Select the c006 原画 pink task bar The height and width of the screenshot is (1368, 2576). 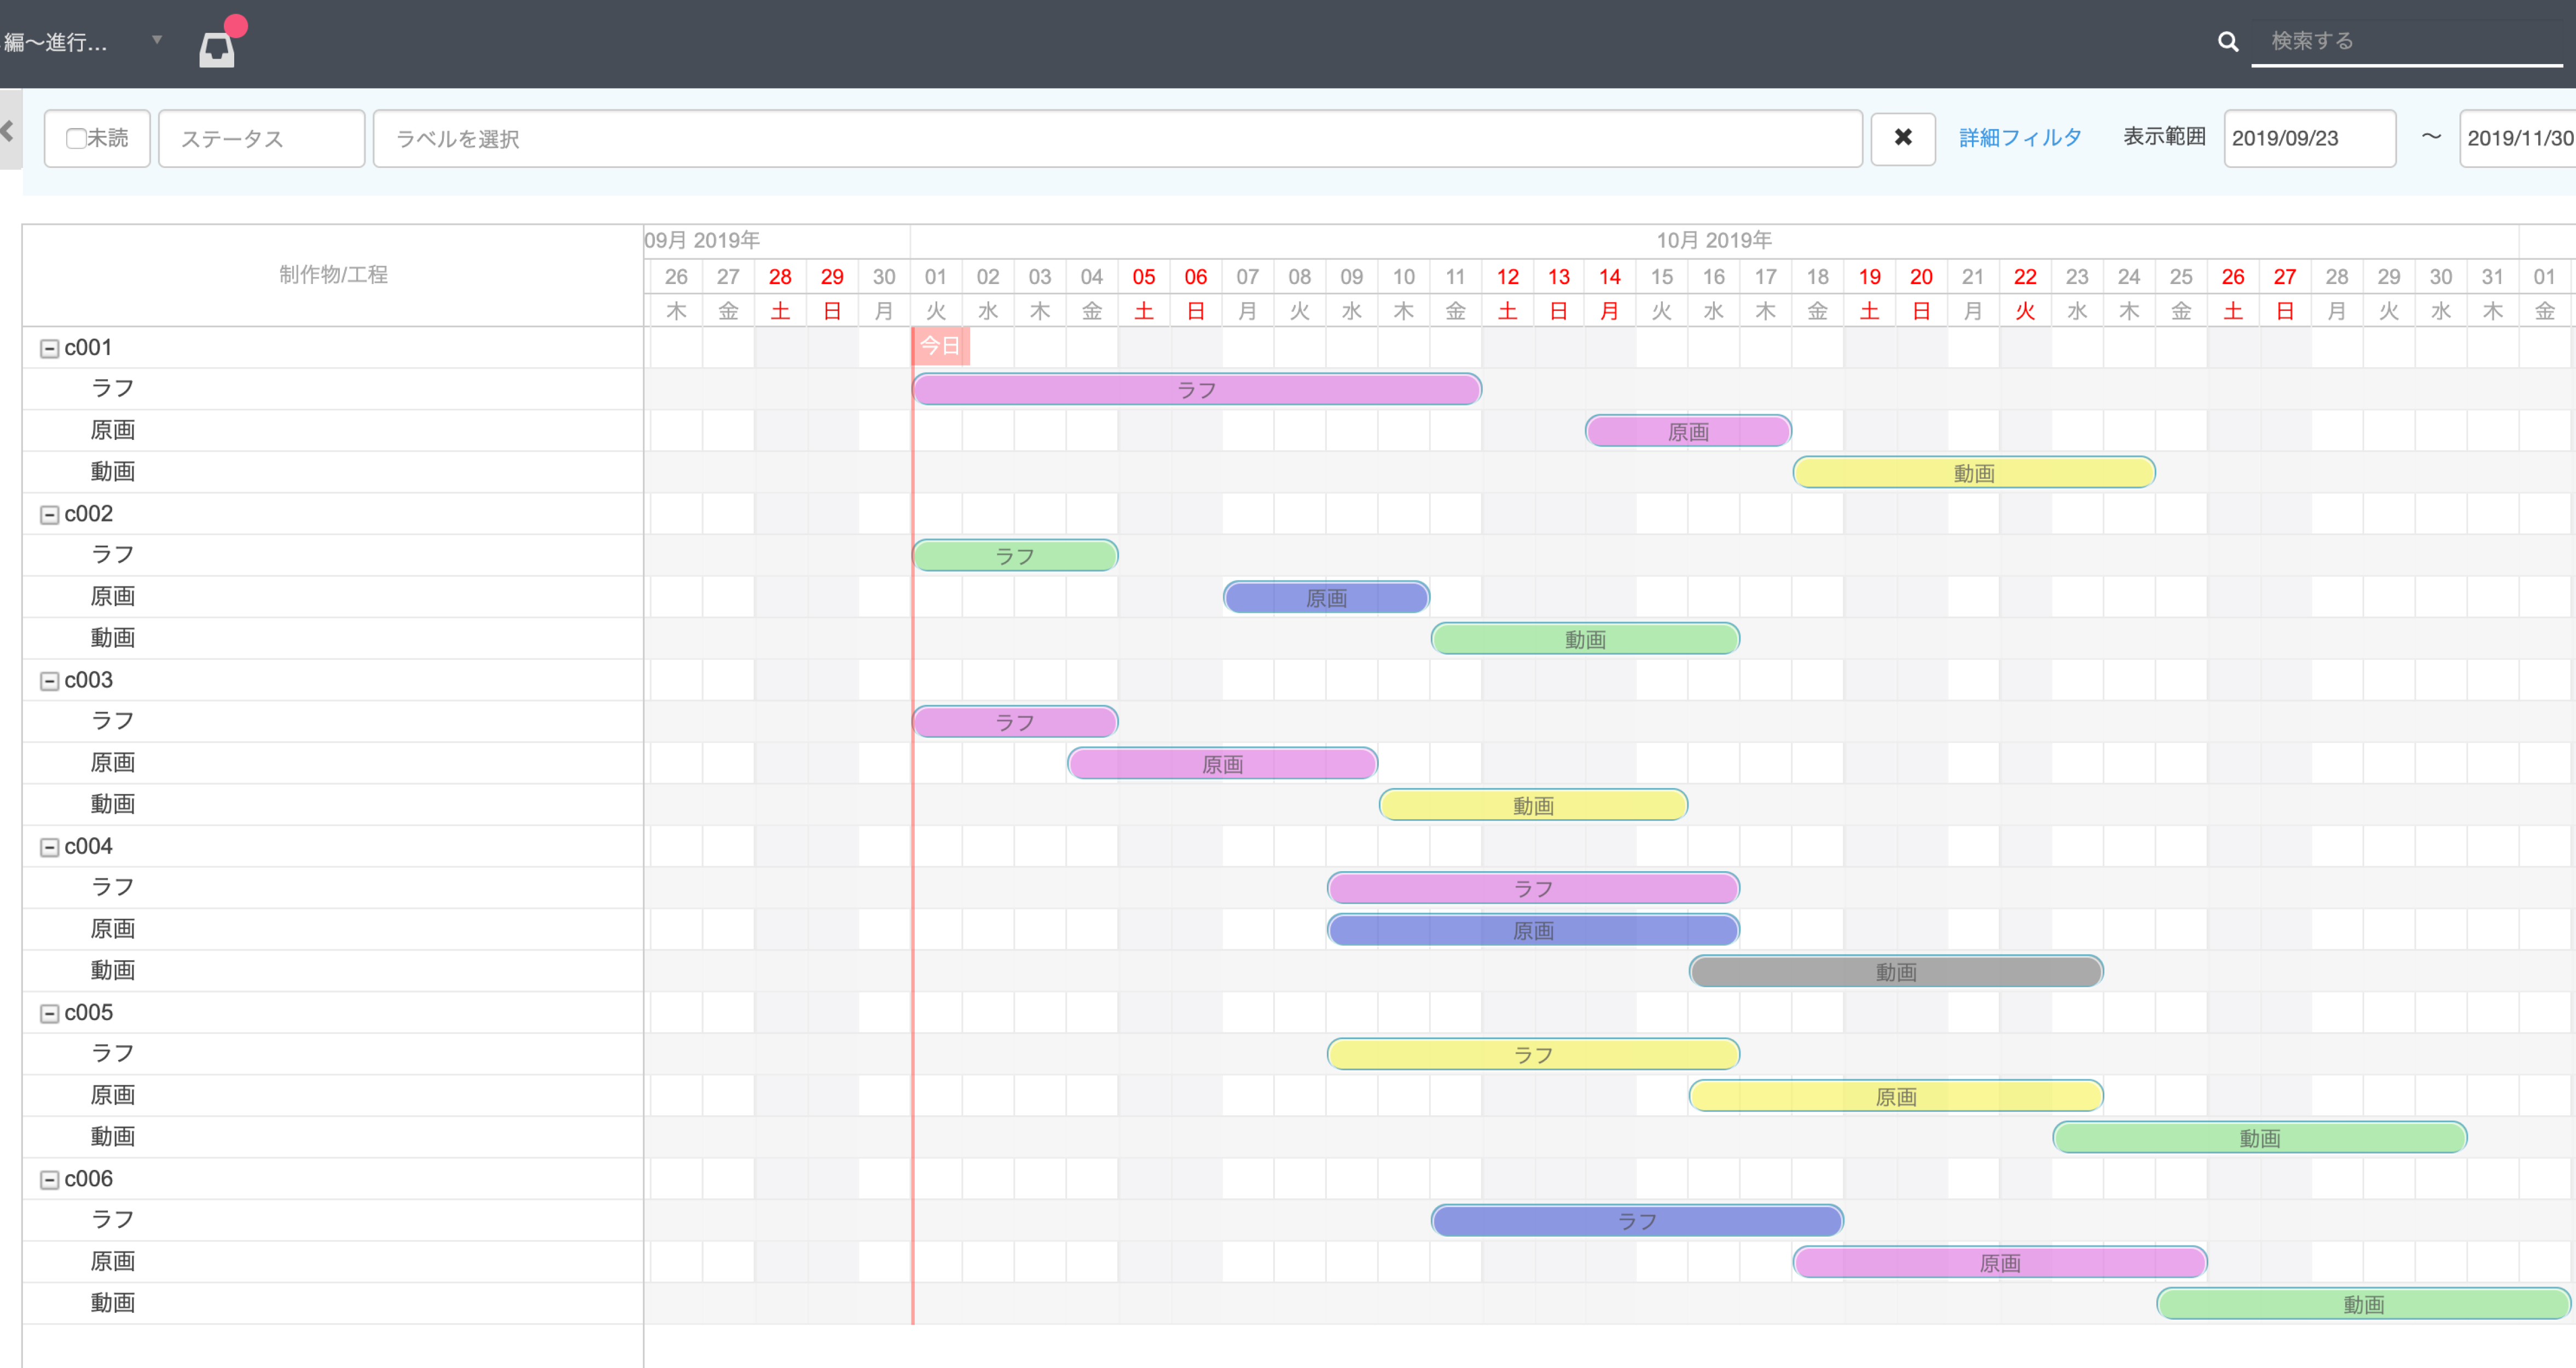point(2000,1261)
